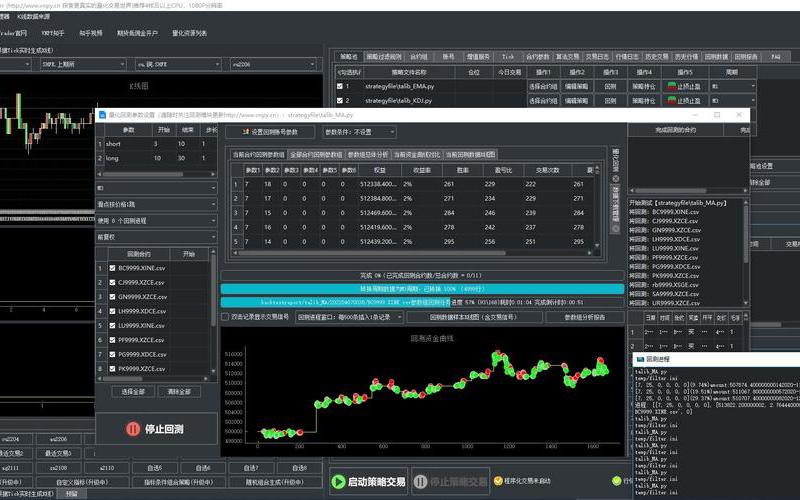The height and width of the screenshot is (500, 800).
Task: Click the 随机组合生成(升级中) button
Action: [x=276, y=482]
